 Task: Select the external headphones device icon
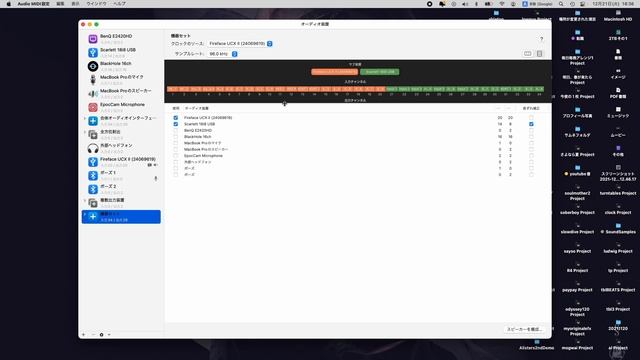[x=93, y=148]
